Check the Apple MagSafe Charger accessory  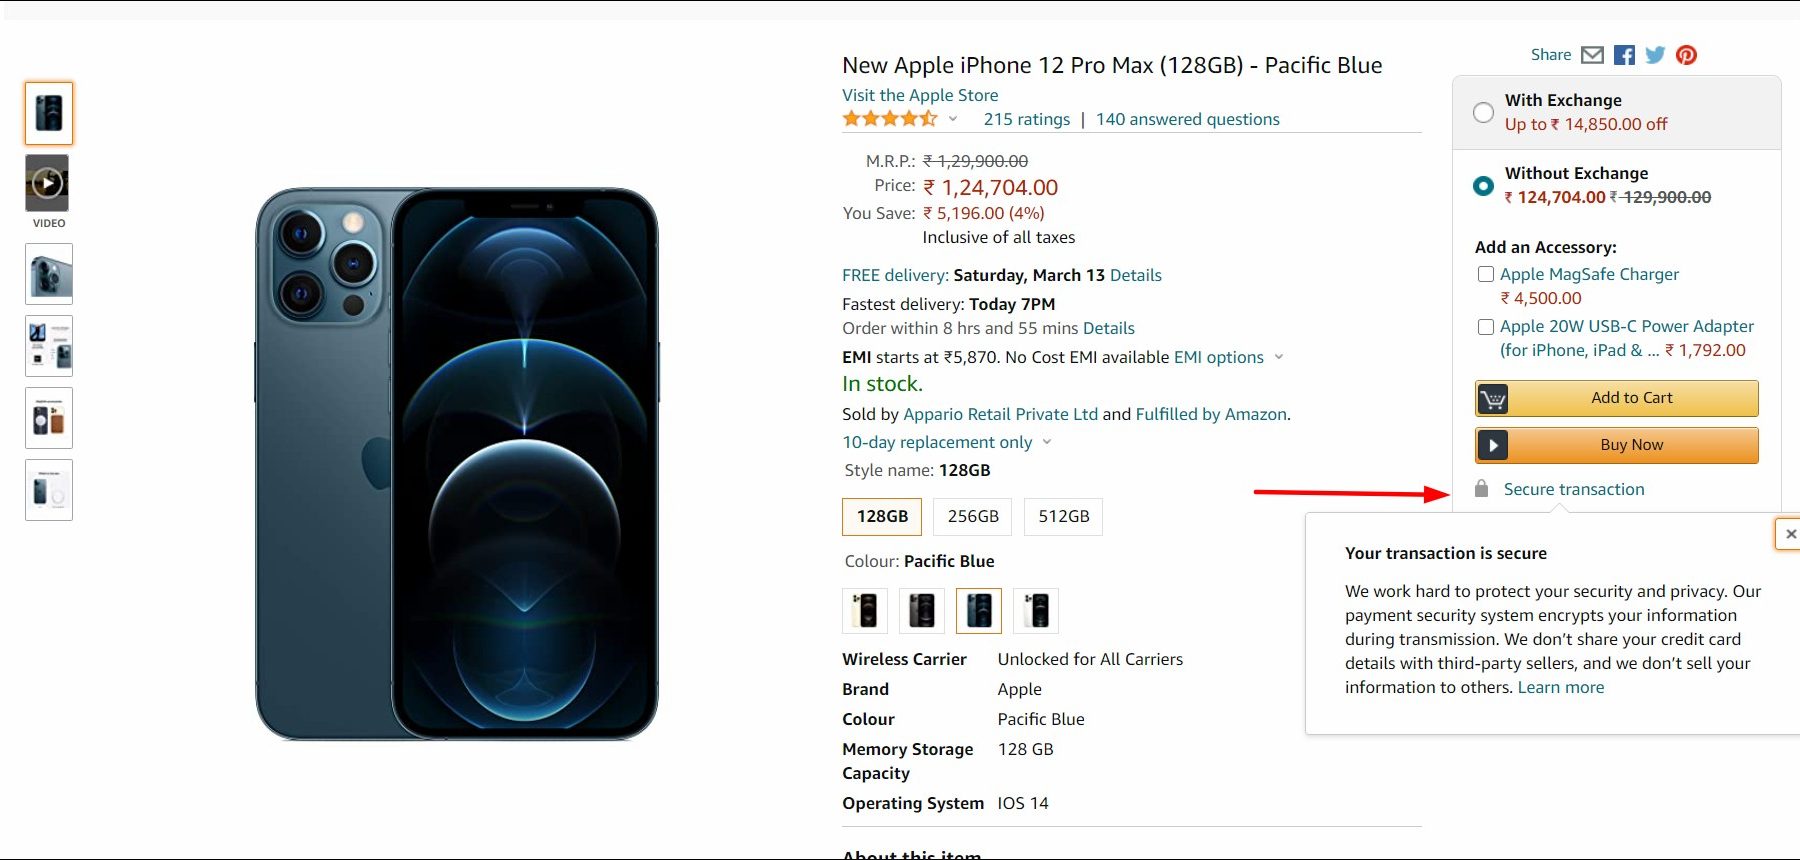(1486, 274)
